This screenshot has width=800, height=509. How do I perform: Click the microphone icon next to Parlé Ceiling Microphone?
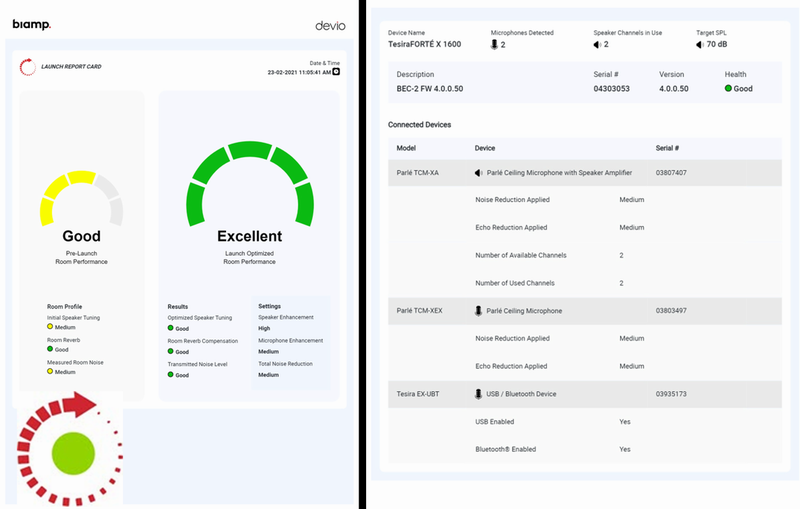pos(478,311)
